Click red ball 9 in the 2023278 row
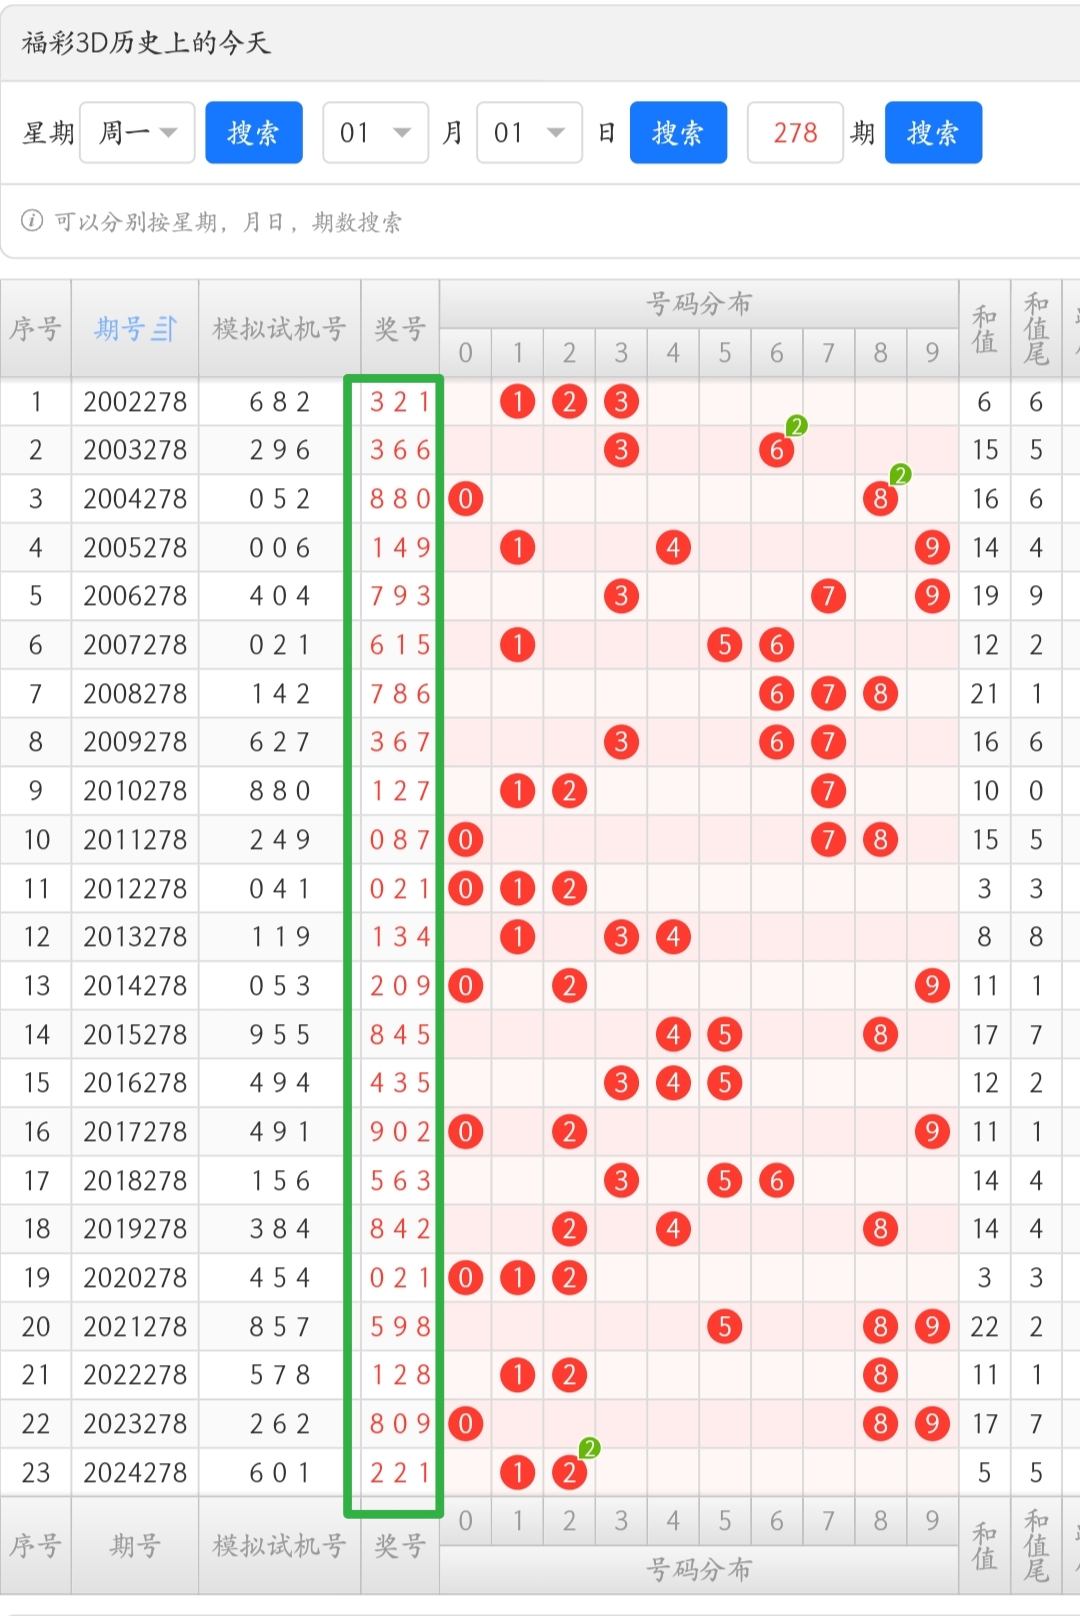 [932, 1424]
